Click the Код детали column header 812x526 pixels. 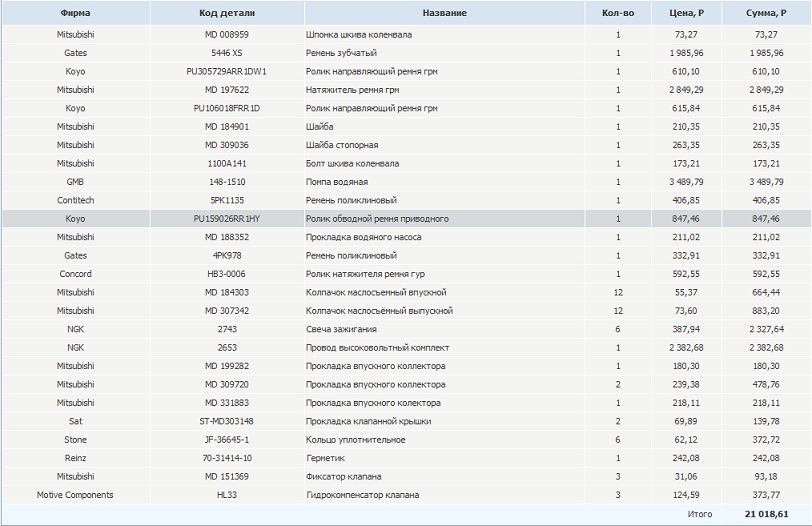pos(225,13)
